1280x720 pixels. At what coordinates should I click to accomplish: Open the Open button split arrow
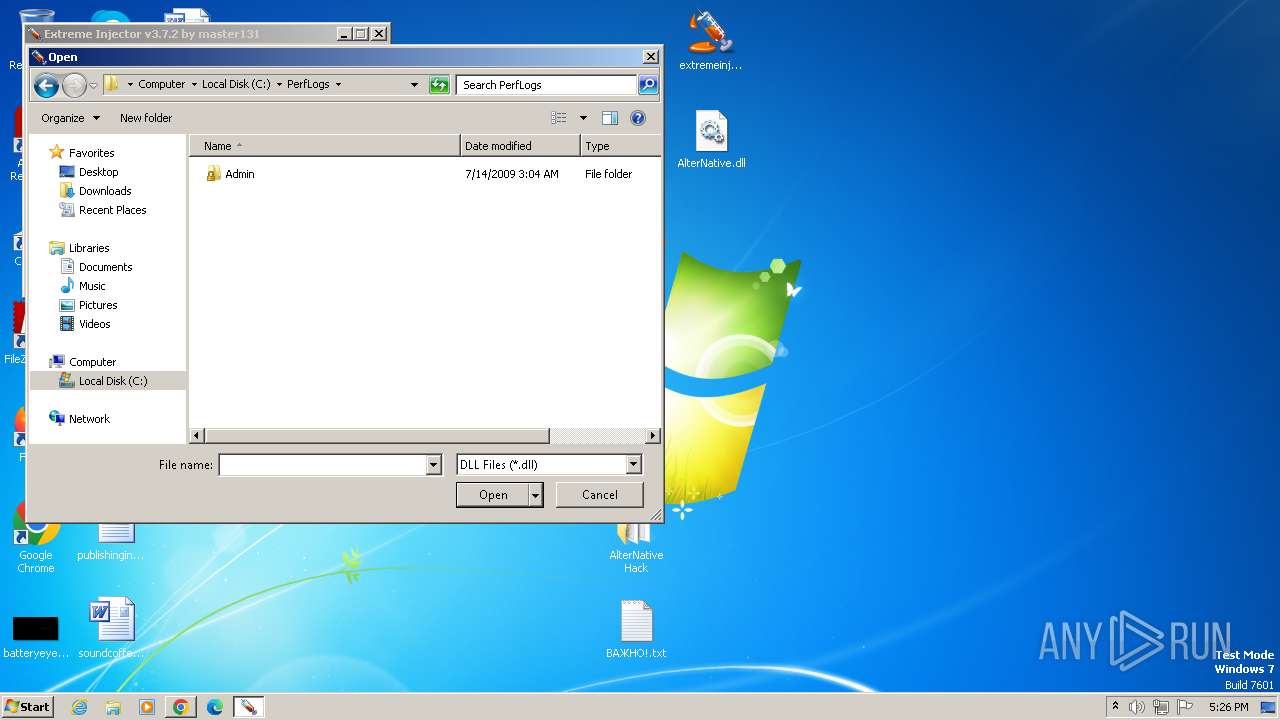(536, 495)
